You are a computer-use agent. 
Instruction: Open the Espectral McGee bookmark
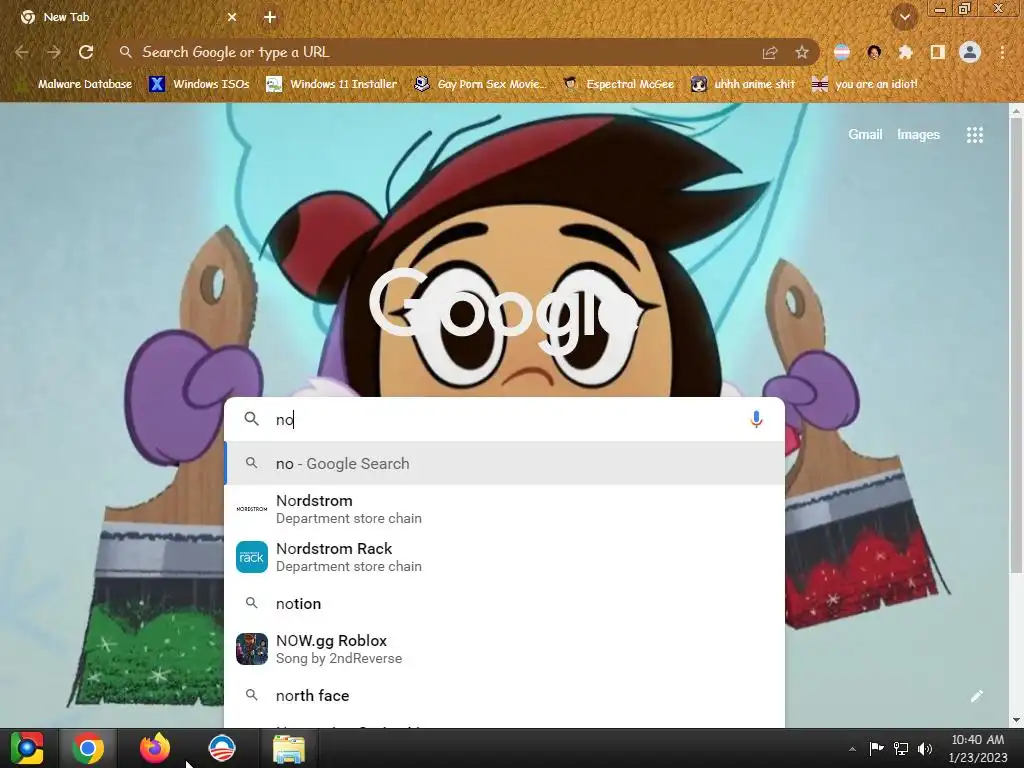pyautogui.click(x=618, y=84)
